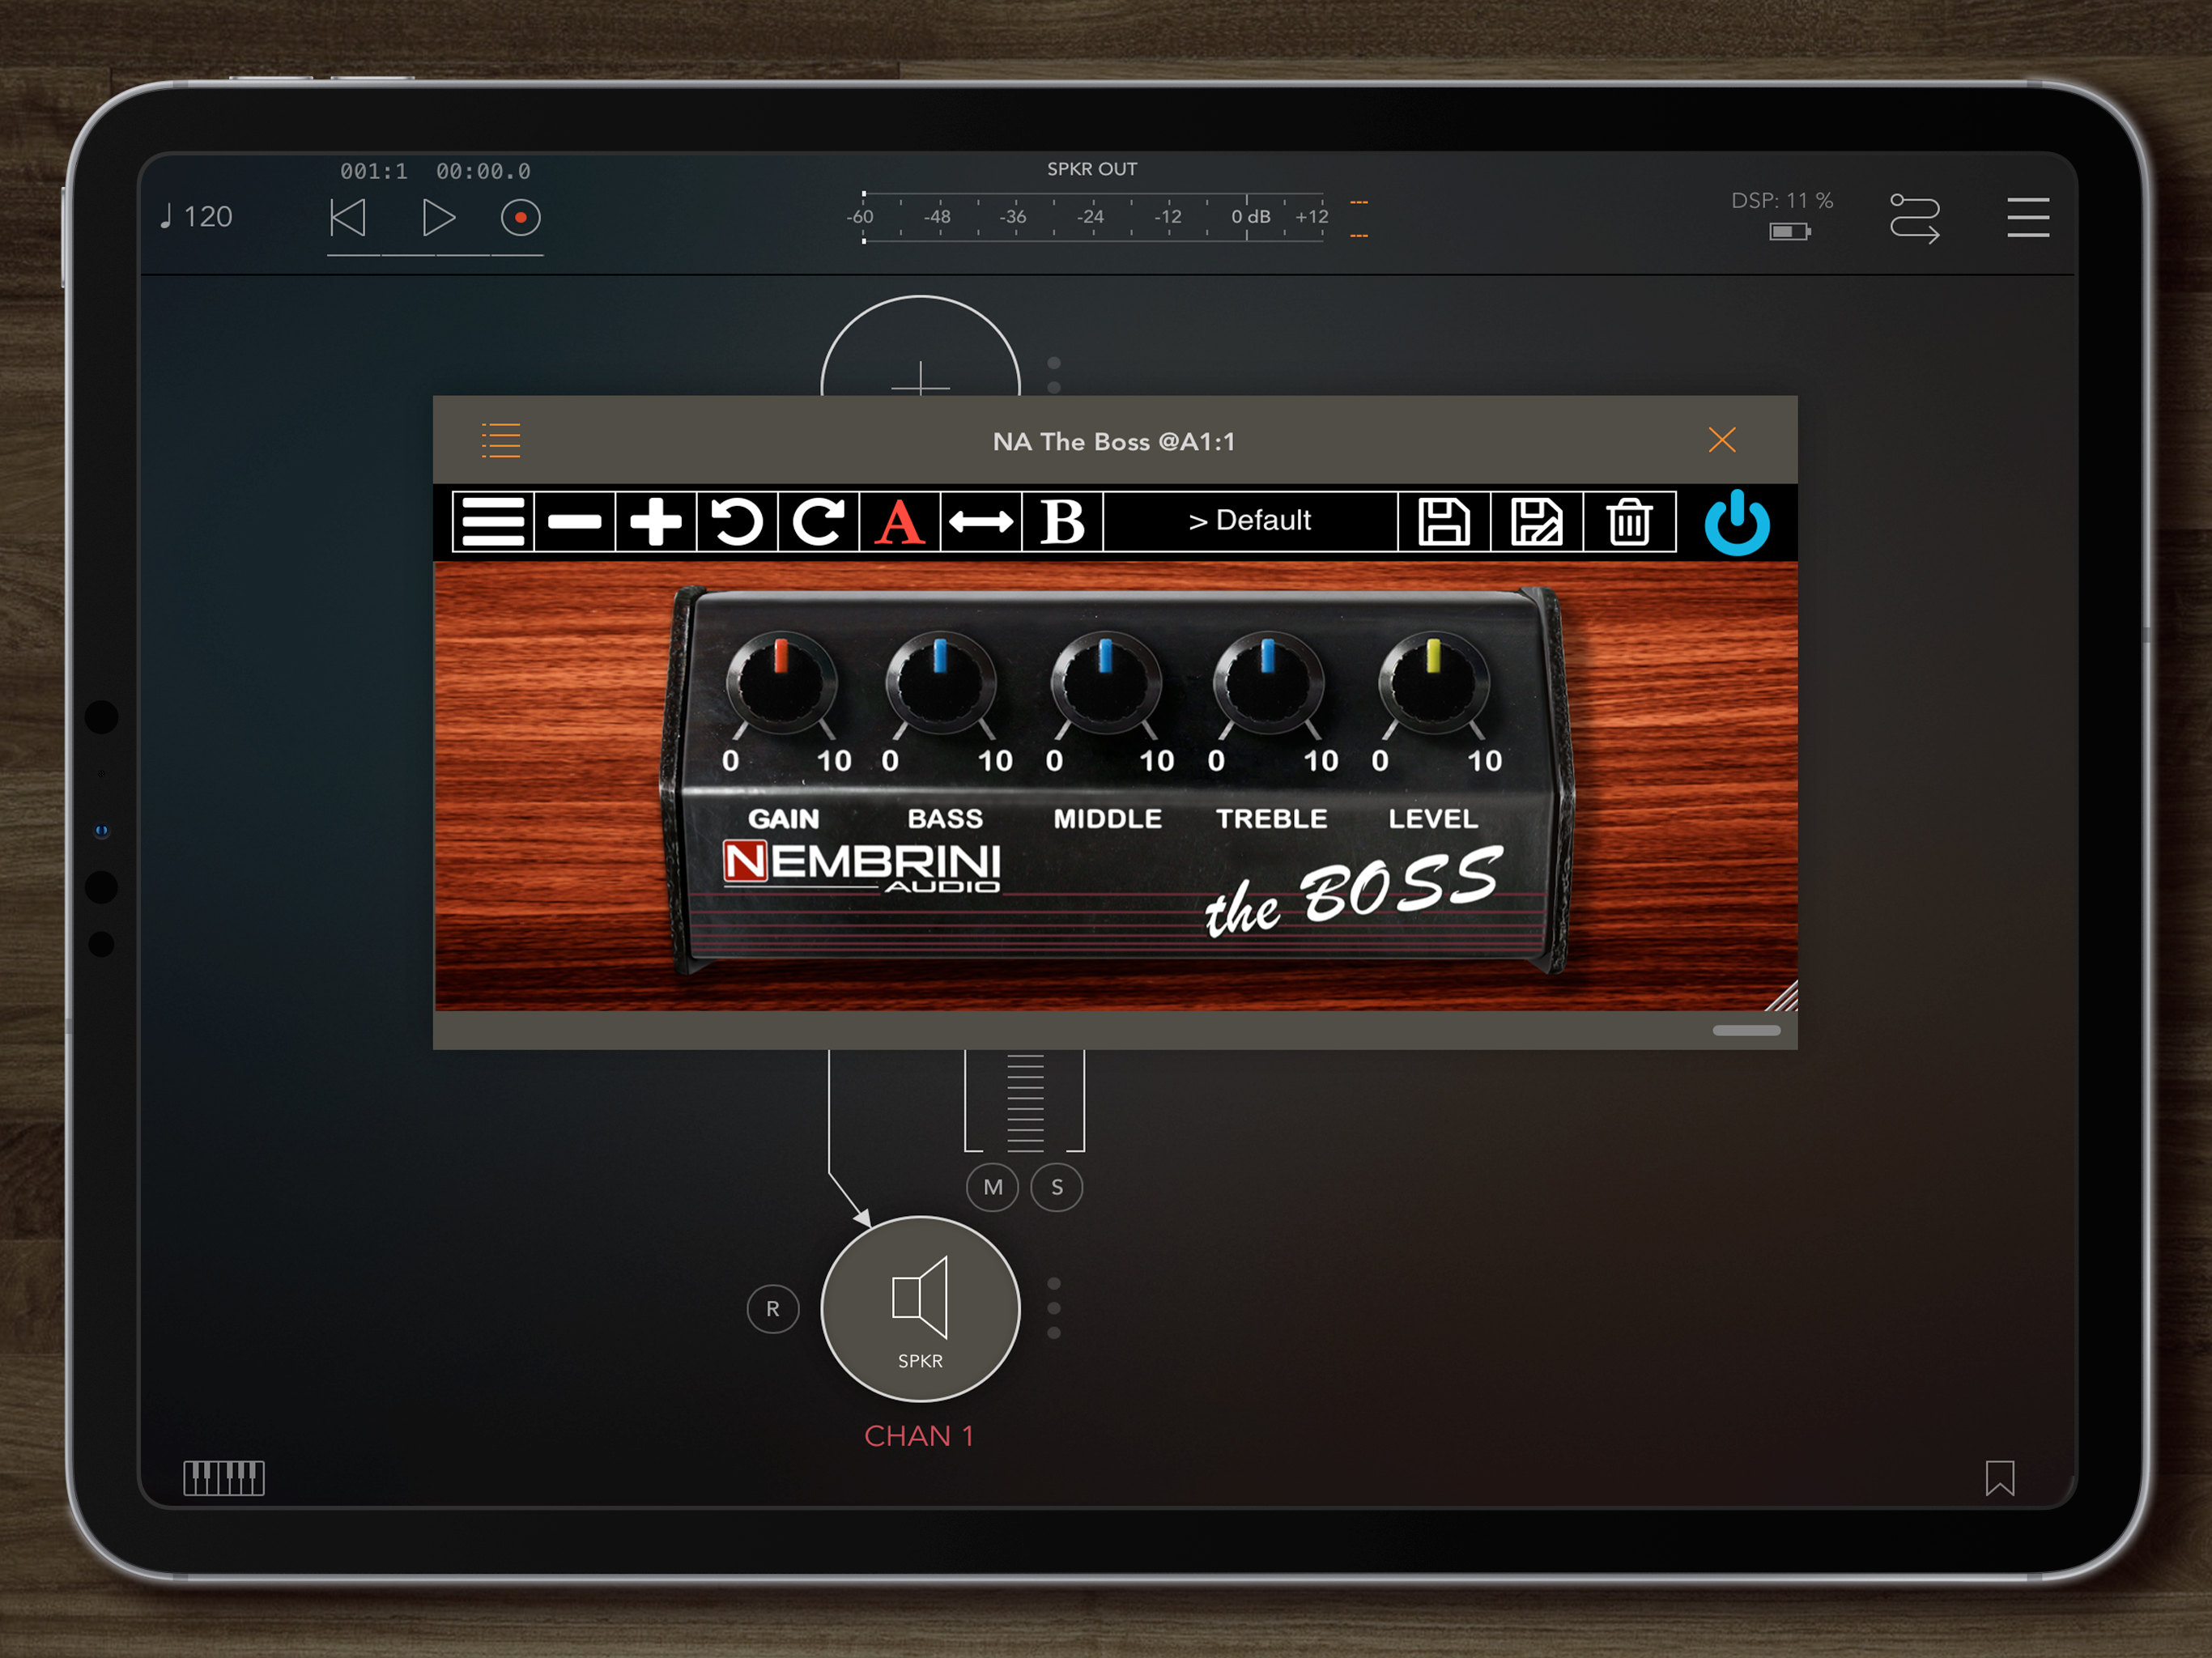Start playback with the play button
2212x1658 pixels.
[x=438, y=217]
